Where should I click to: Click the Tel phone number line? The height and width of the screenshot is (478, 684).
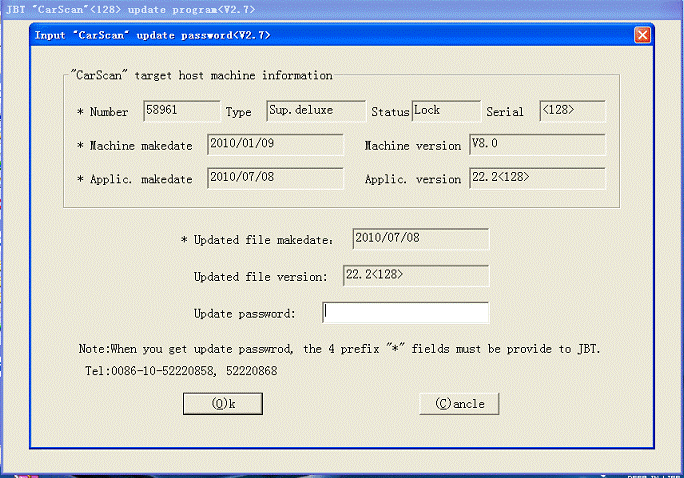point(181,371)
